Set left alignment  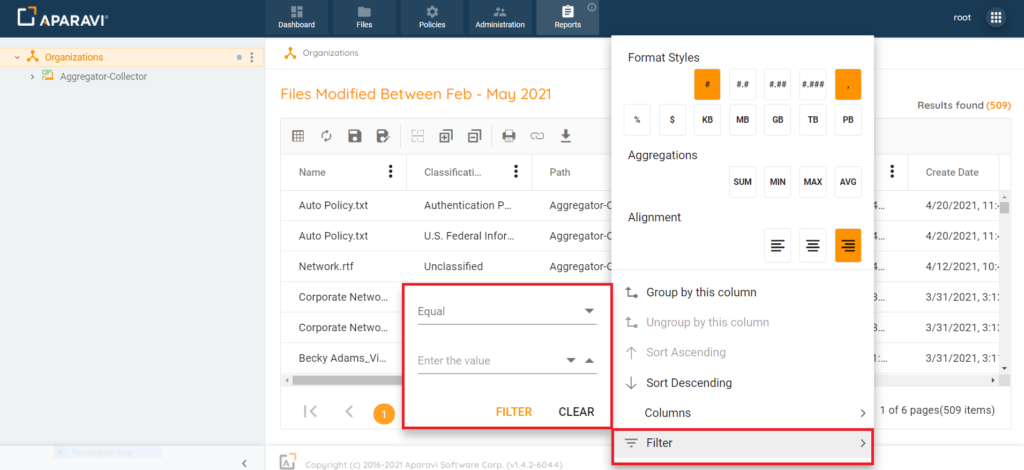click(x=777, y=245)
